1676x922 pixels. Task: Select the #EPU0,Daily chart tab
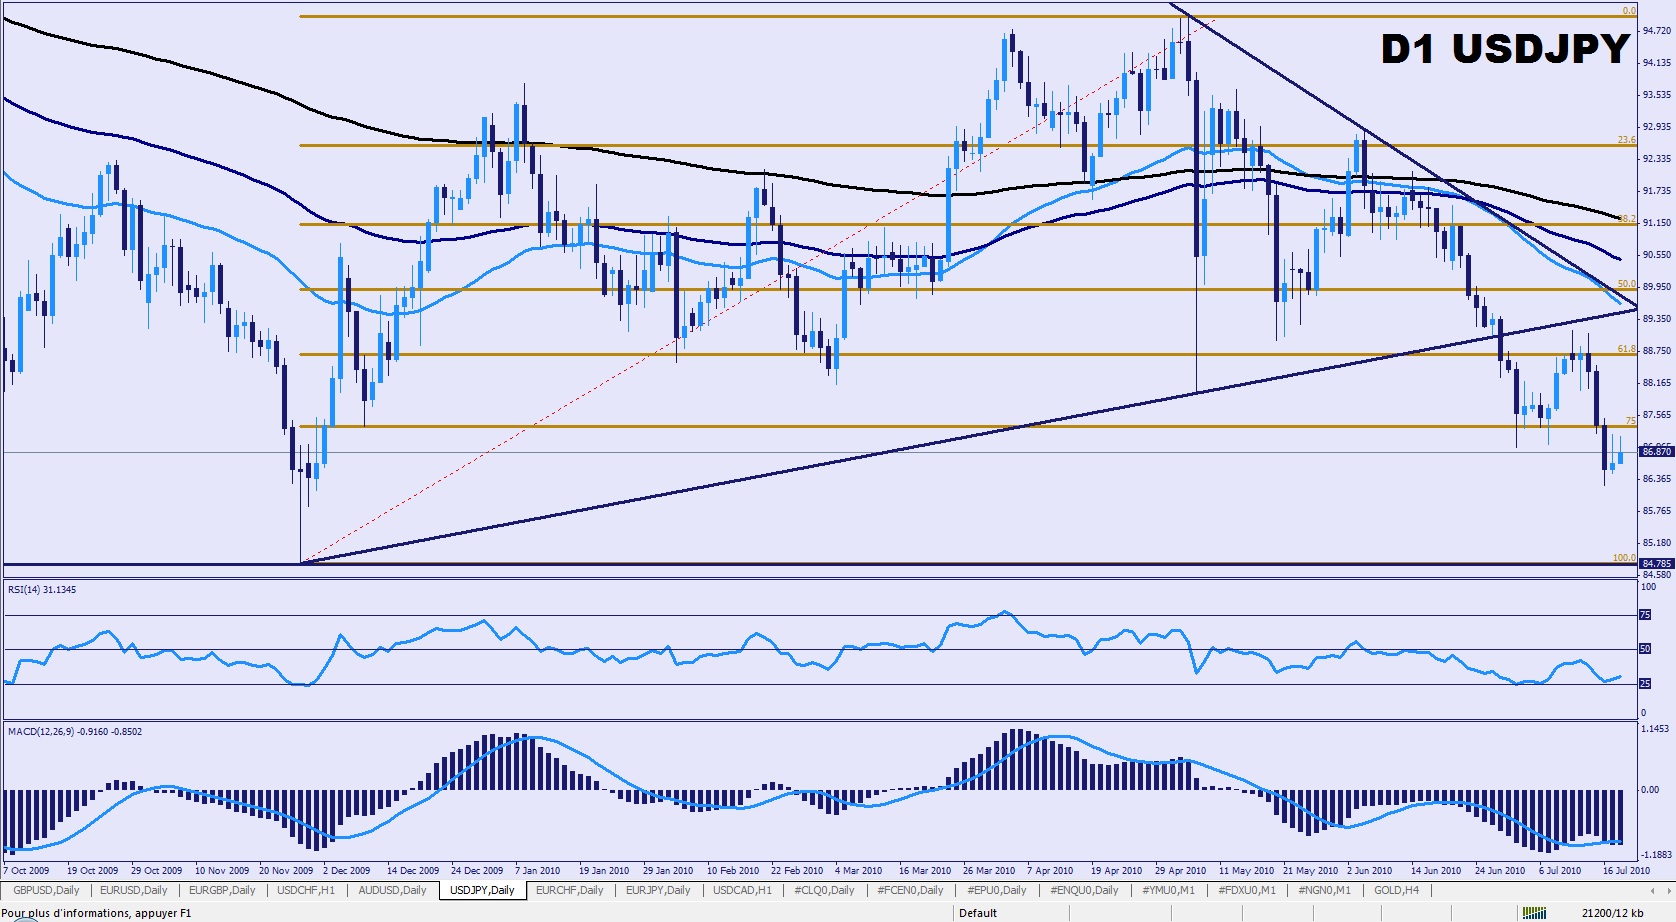pyautogui.click(x=997, y=890)
